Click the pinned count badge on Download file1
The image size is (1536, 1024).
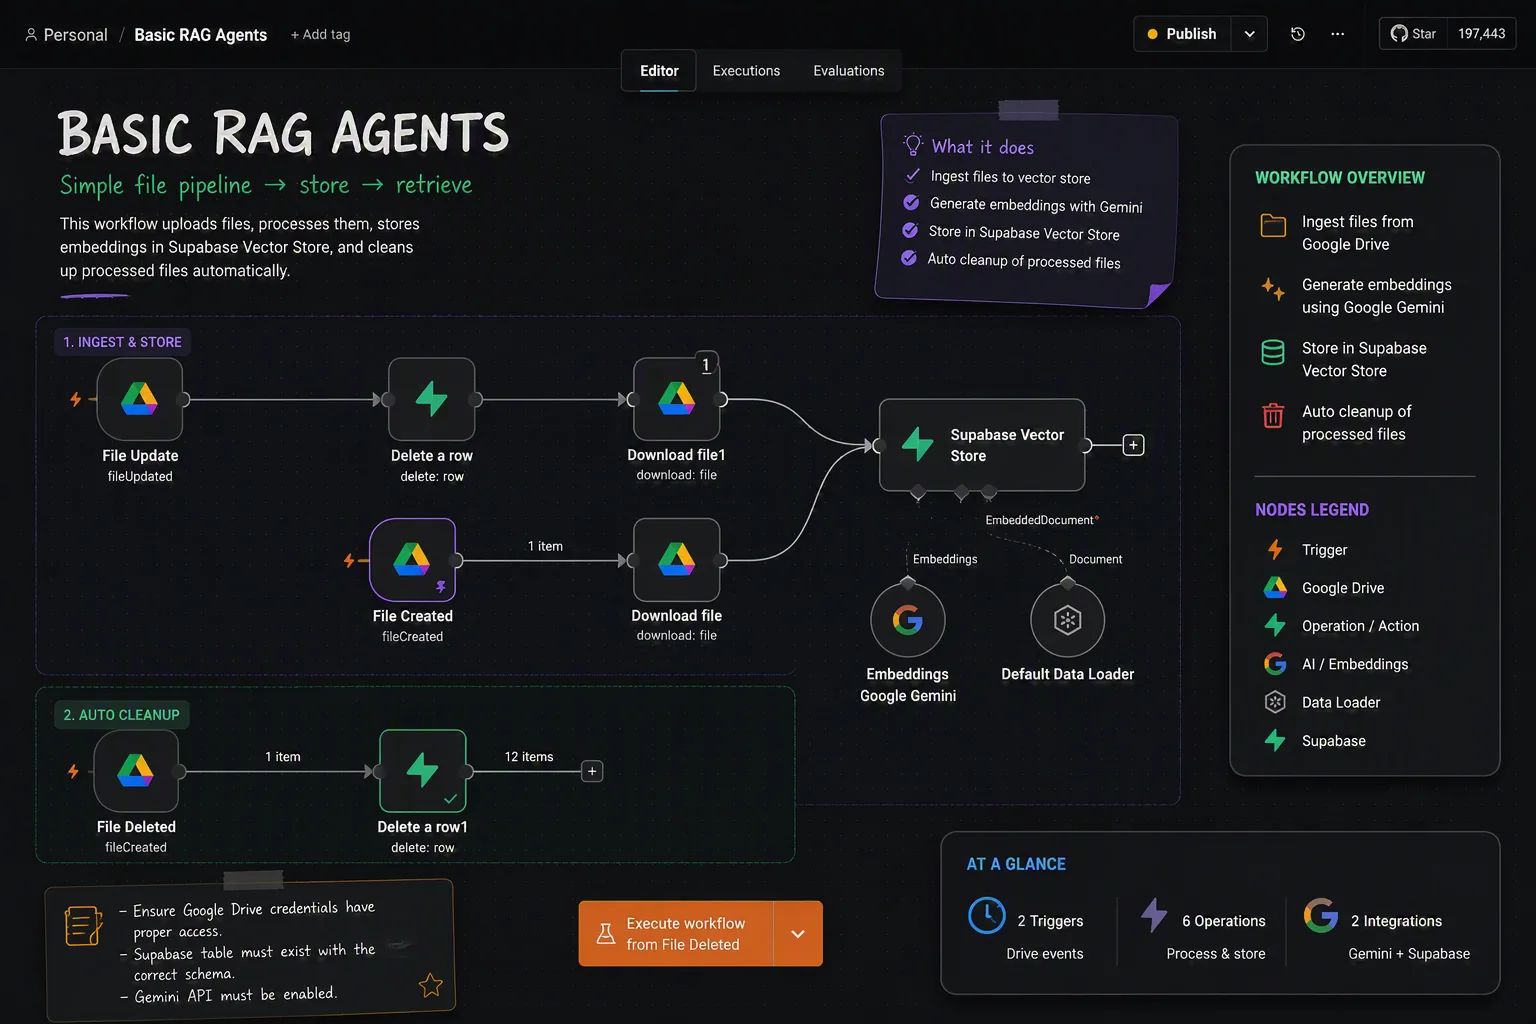706,365
